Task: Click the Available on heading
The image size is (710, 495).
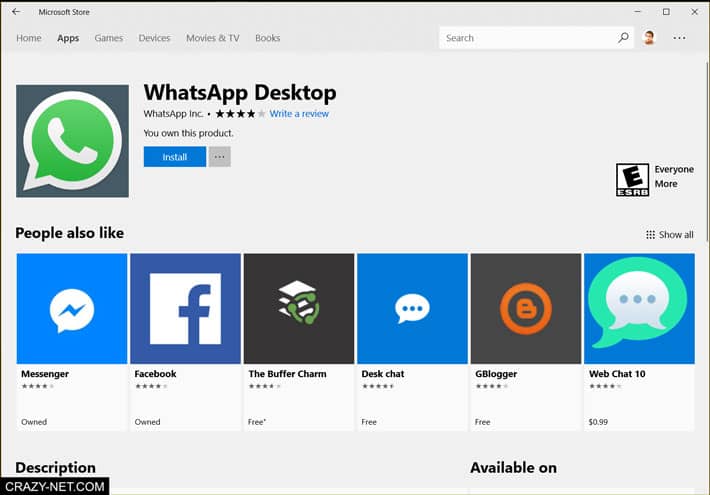Action: tap(513, 467)
